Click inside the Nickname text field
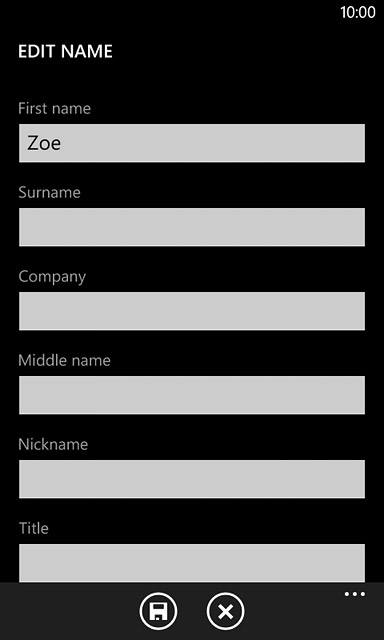The image size is (384, 640). coord(192,479)
